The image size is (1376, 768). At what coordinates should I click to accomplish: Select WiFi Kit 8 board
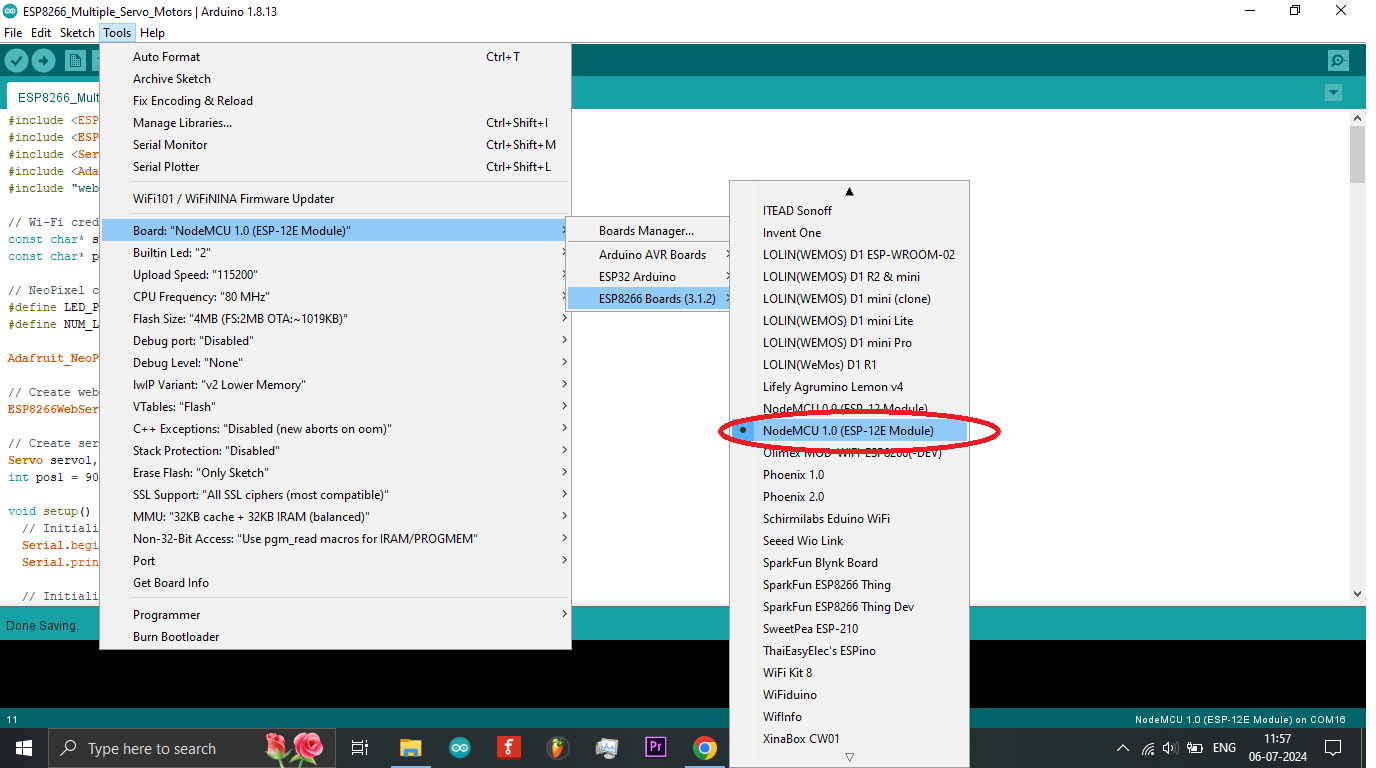849,673
